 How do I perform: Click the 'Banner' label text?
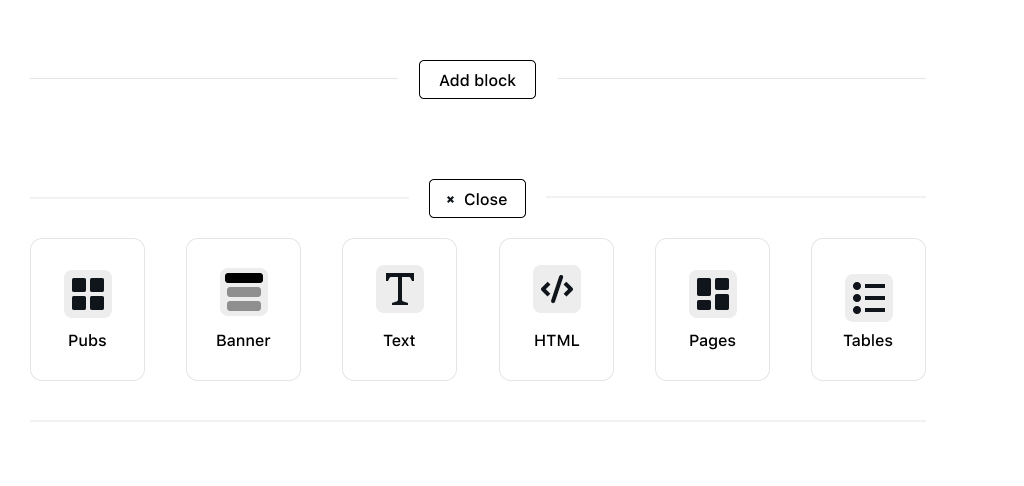pos(244,340)
